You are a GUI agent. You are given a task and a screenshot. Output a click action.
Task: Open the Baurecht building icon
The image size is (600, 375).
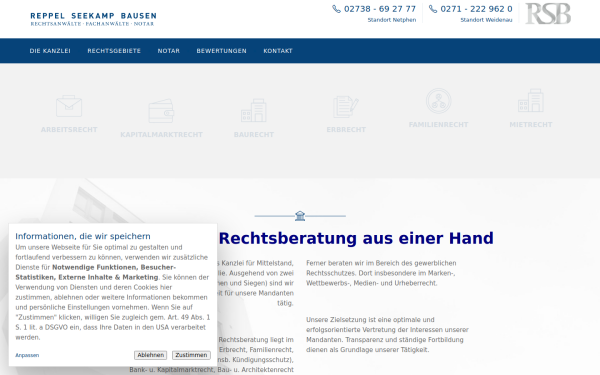[254, 111]
